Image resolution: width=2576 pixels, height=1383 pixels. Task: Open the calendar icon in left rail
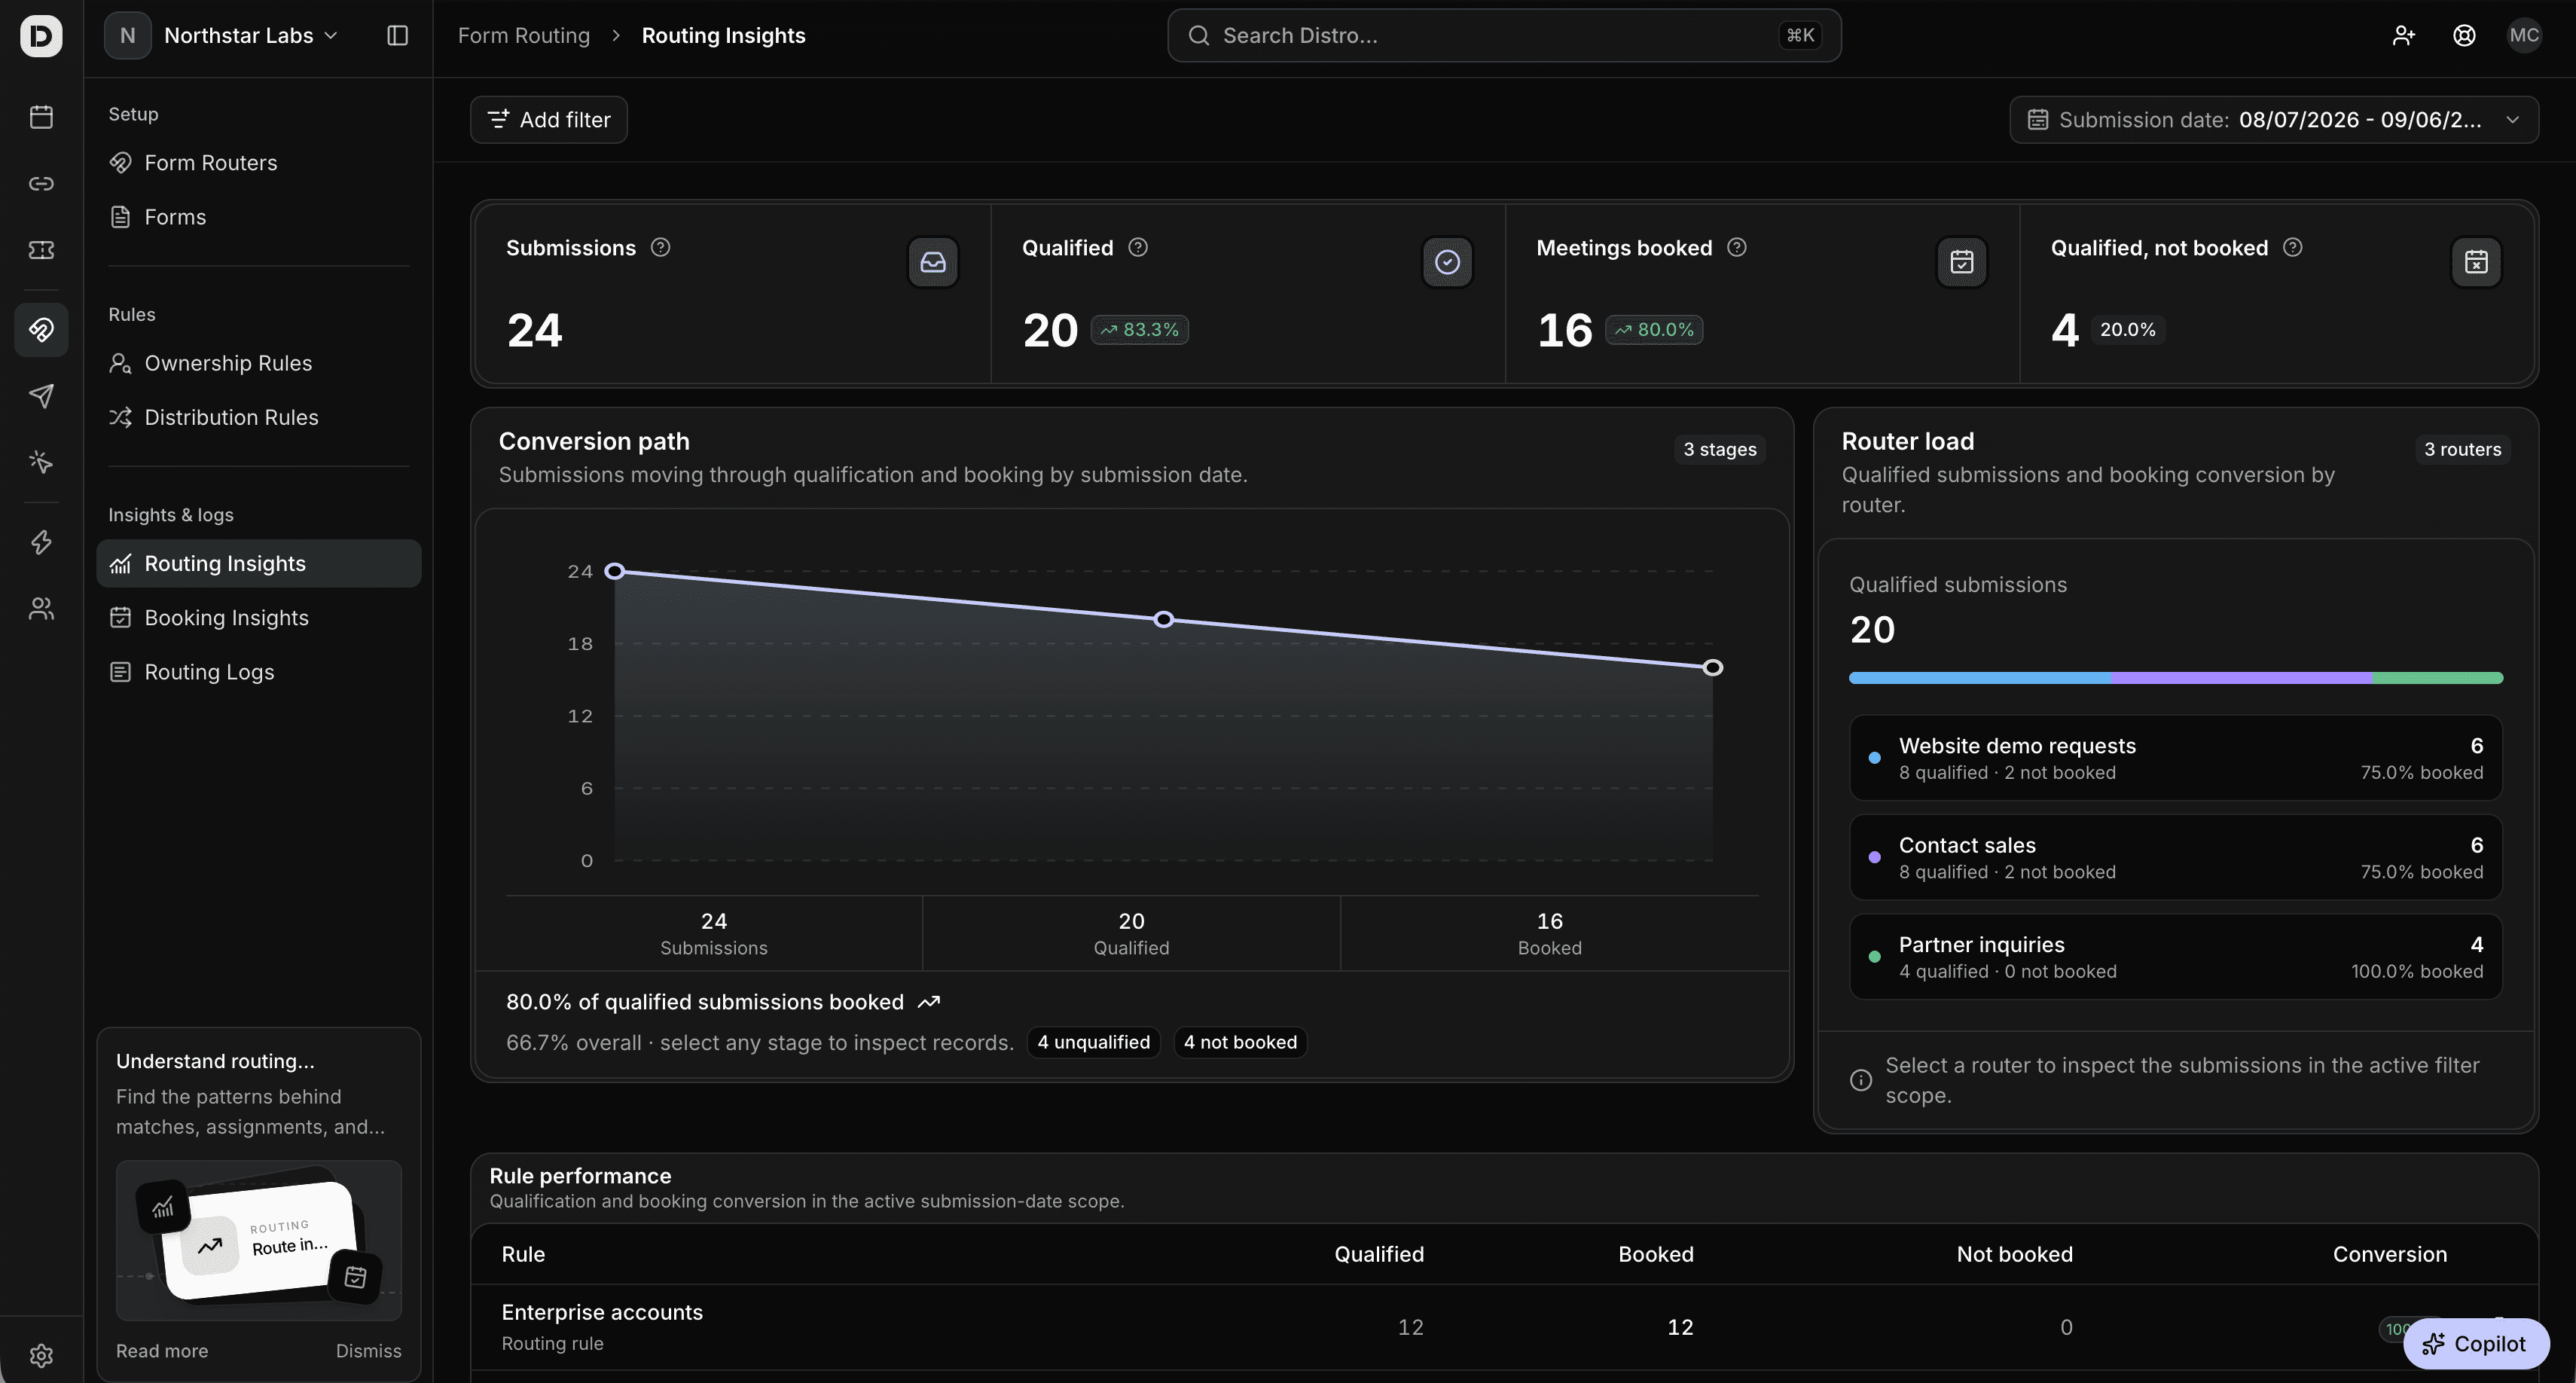coord(41,117)
